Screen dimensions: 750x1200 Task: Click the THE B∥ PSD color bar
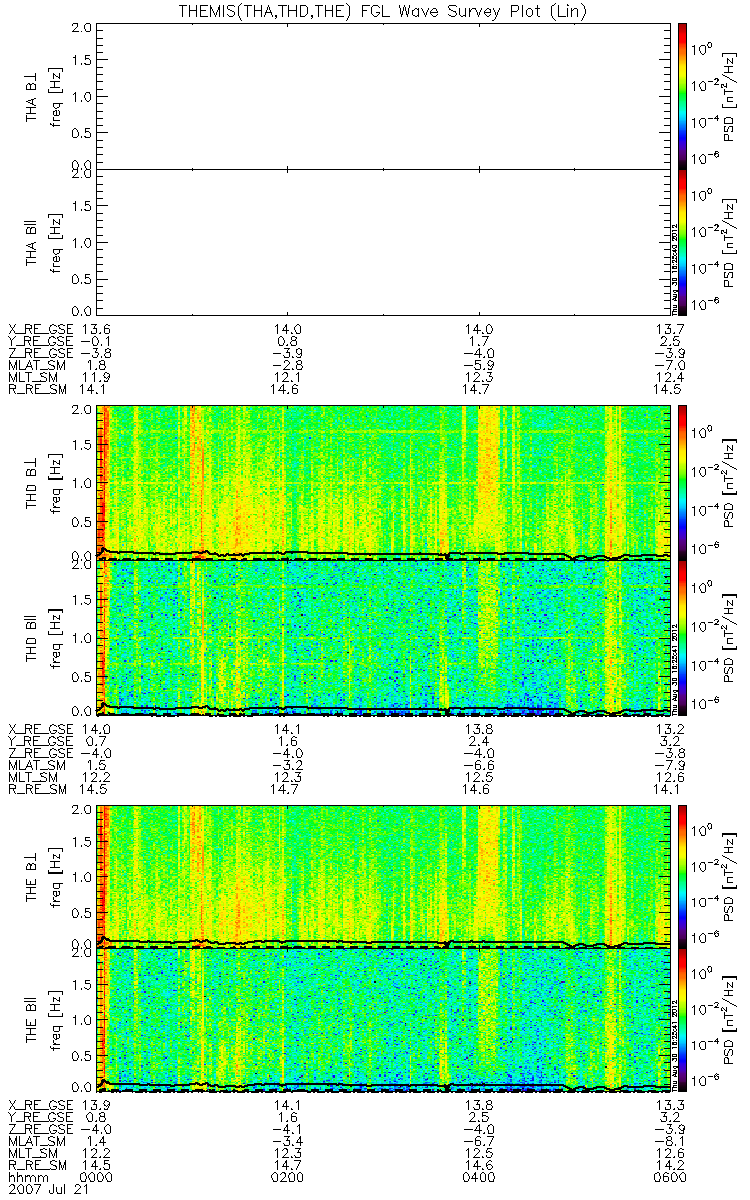[x=682, y=1019]
